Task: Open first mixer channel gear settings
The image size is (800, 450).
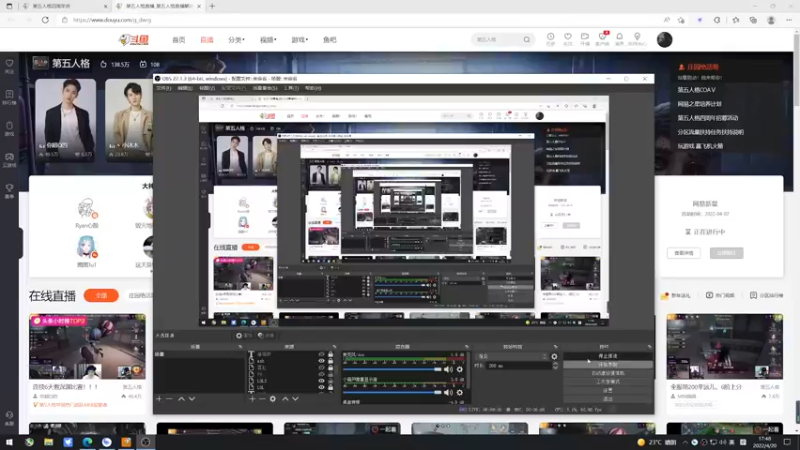Action: coord(460,369)
